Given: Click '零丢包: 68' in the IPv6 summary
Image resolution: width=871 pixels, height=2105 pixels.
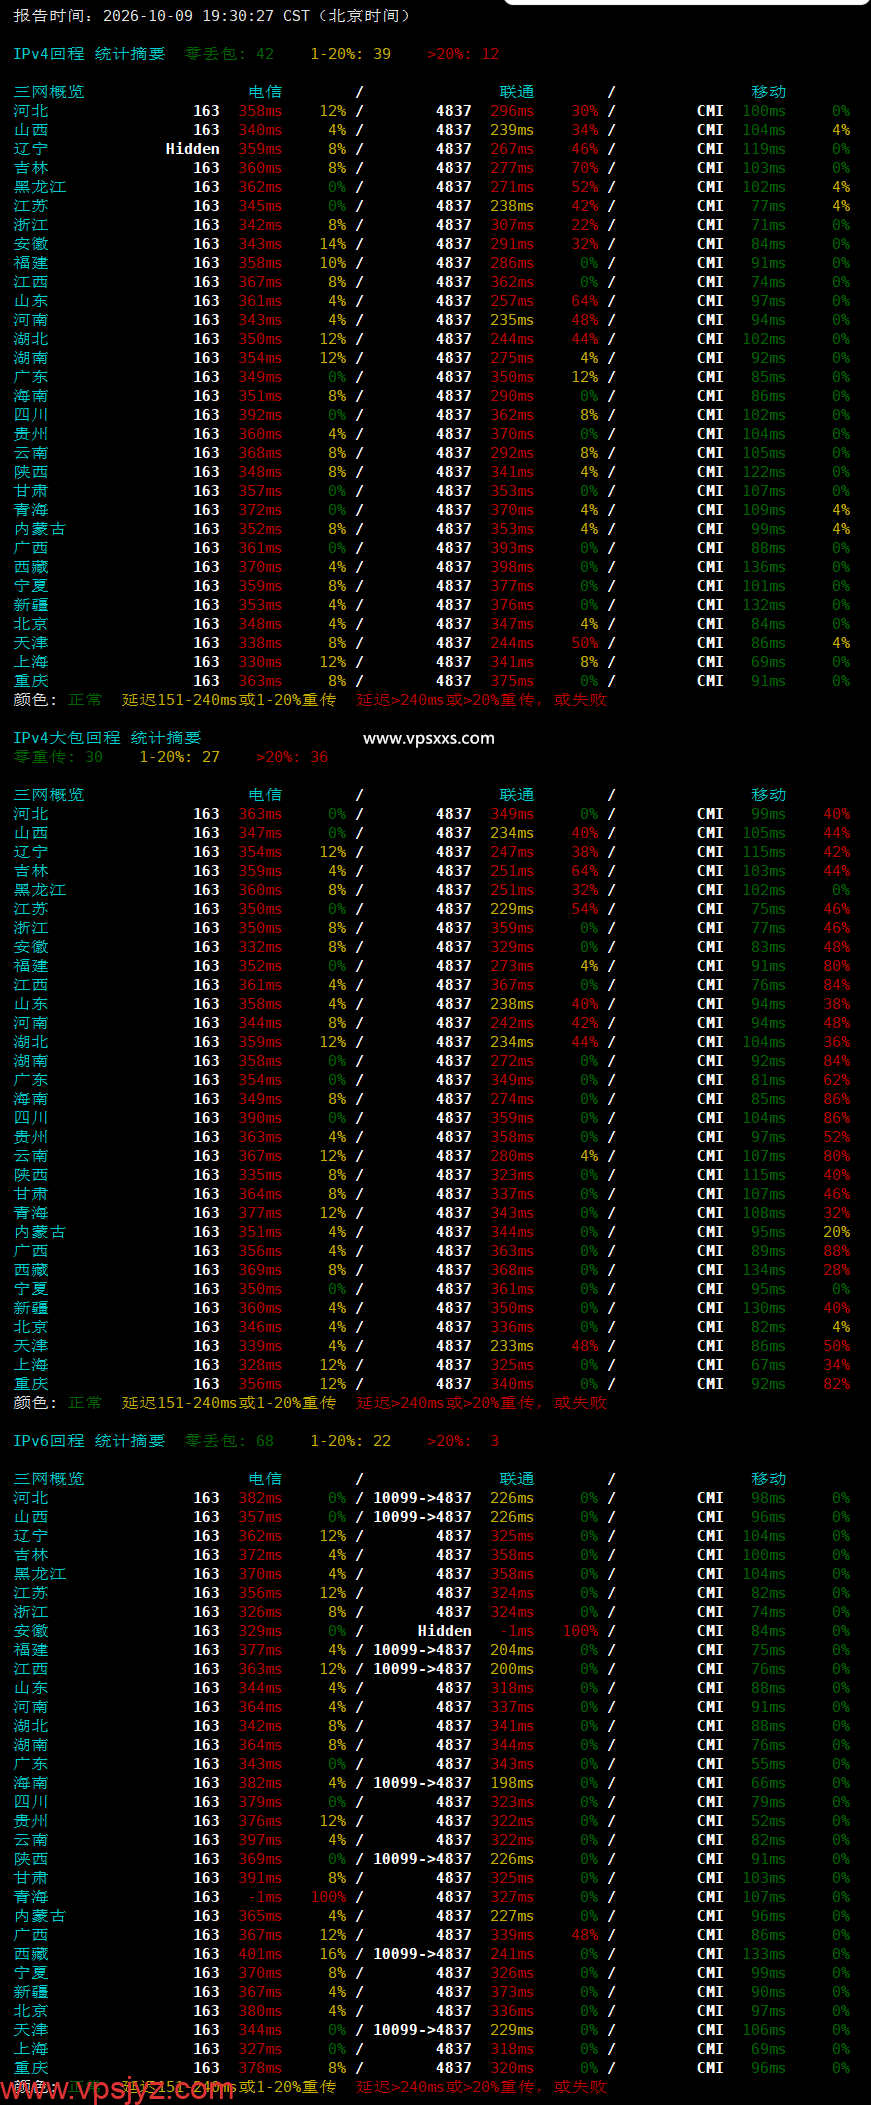Looking at the screenshot, I should tap(229, 1441).
